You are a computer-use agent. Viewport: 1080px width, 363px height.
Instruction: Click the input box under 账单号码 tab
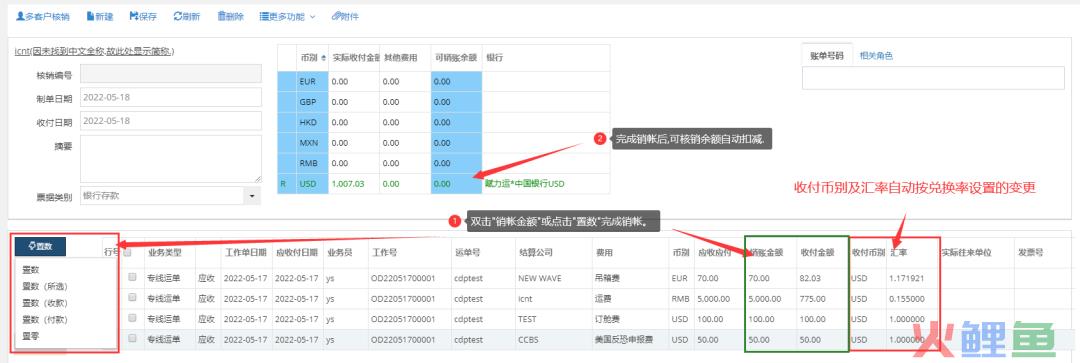click(x=933, y=79)
